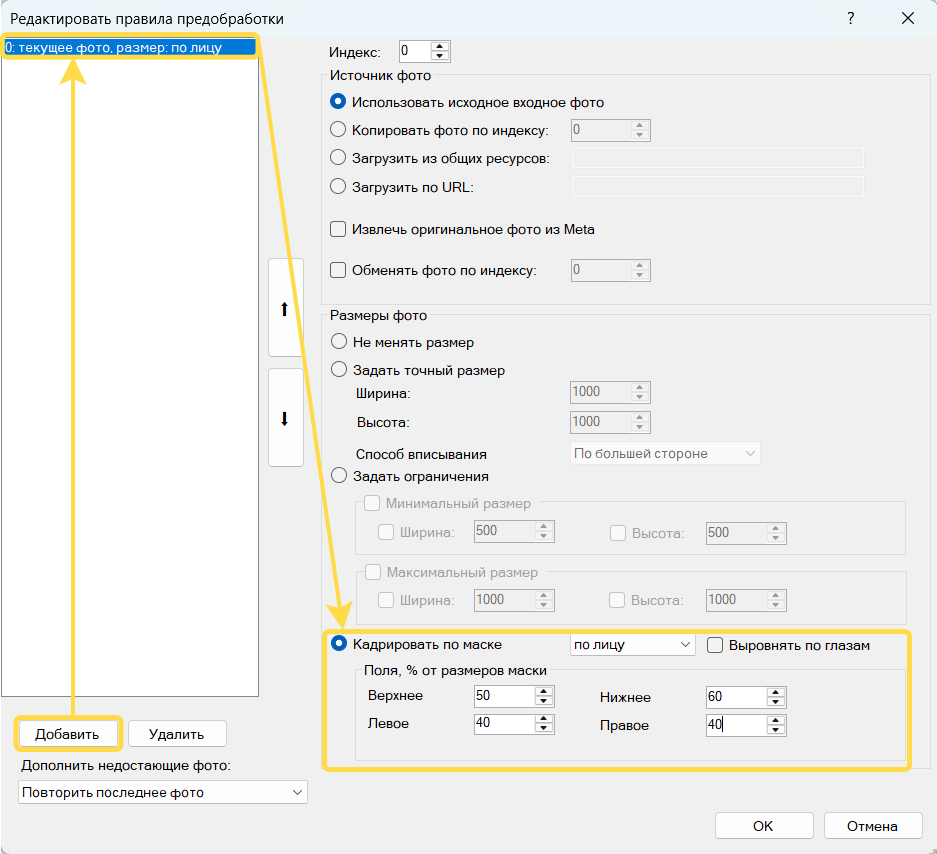937x854 pixels.
Task: Enable the Выровнять по глазам checkbox
Action: tap(716, 645)
